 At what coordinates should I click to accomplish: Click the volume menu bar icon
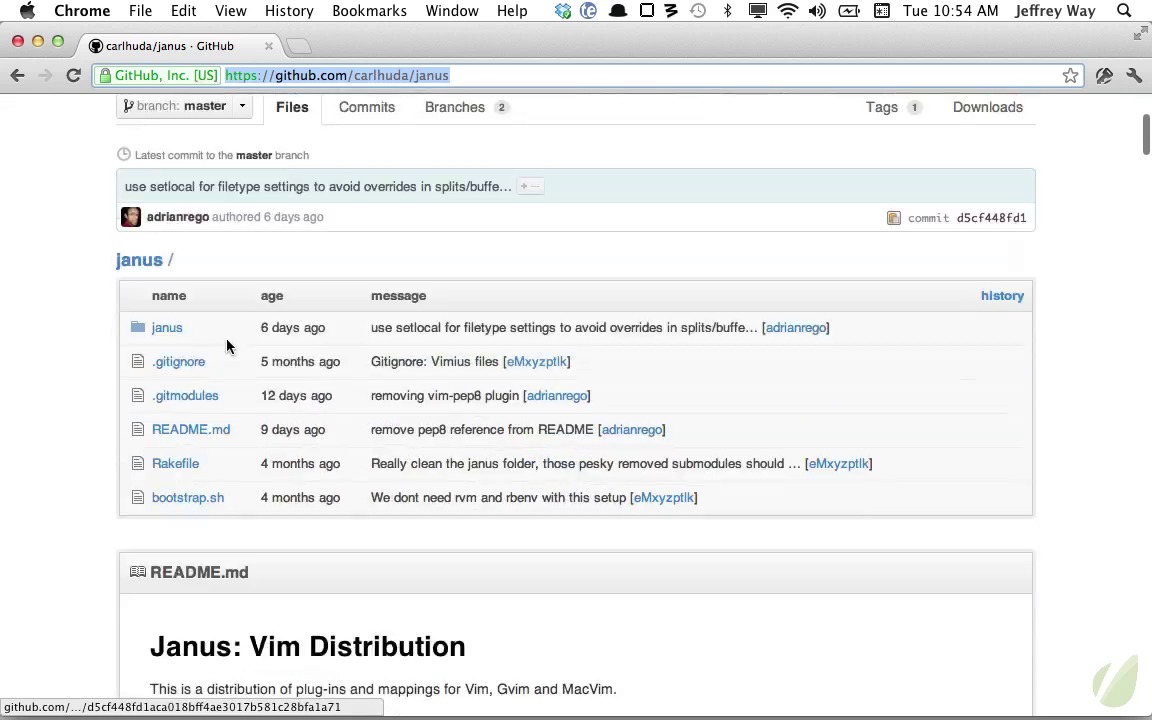pos(817,10)
